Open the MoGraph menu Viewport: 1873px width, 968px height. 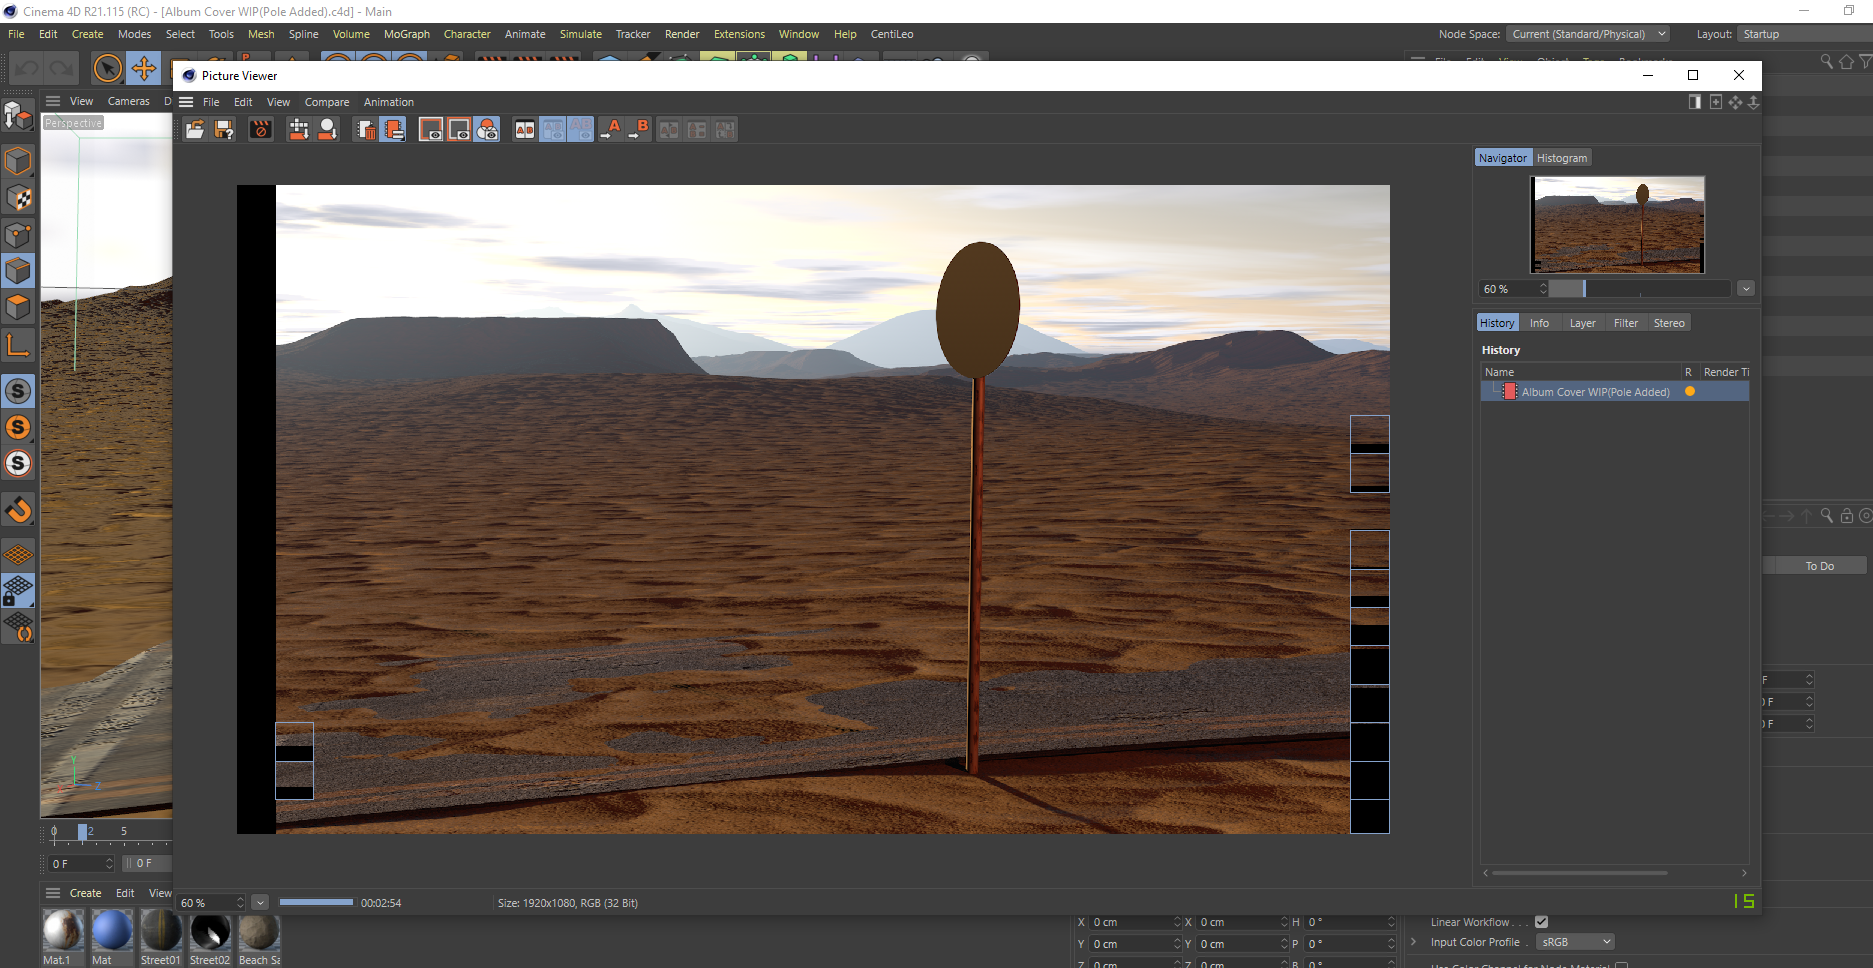(x=407, y=34)
